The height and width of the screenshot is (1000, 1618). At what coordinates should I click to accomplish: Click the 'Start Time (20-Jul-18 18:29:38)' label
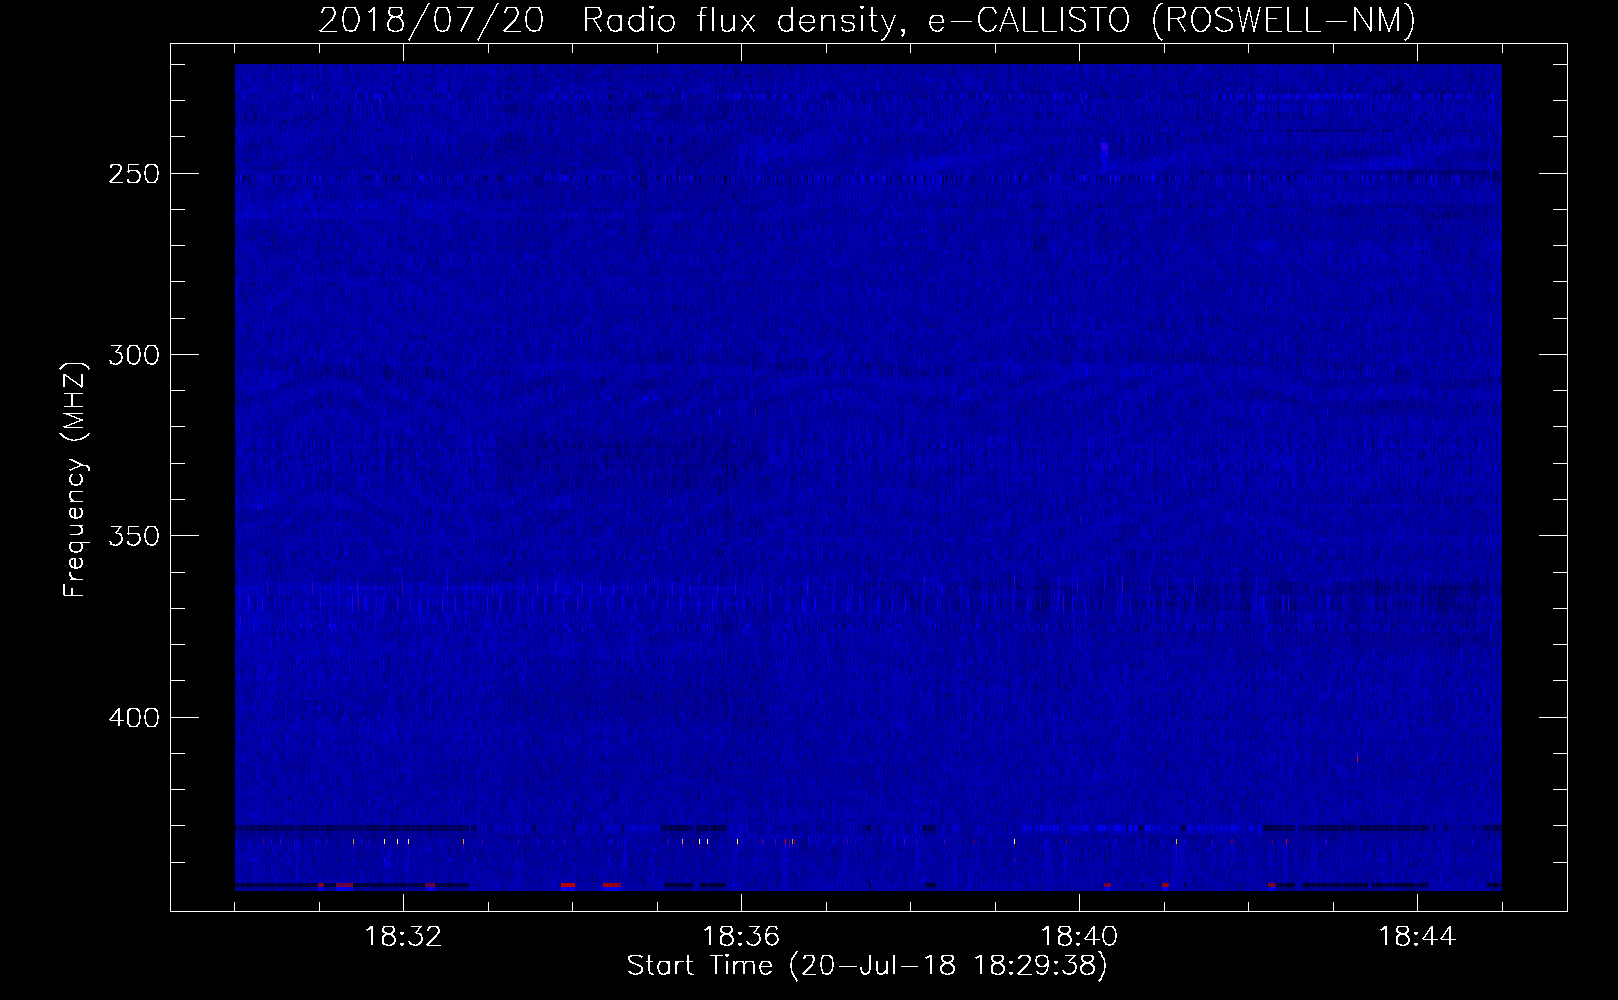click(x=867, y=966)
